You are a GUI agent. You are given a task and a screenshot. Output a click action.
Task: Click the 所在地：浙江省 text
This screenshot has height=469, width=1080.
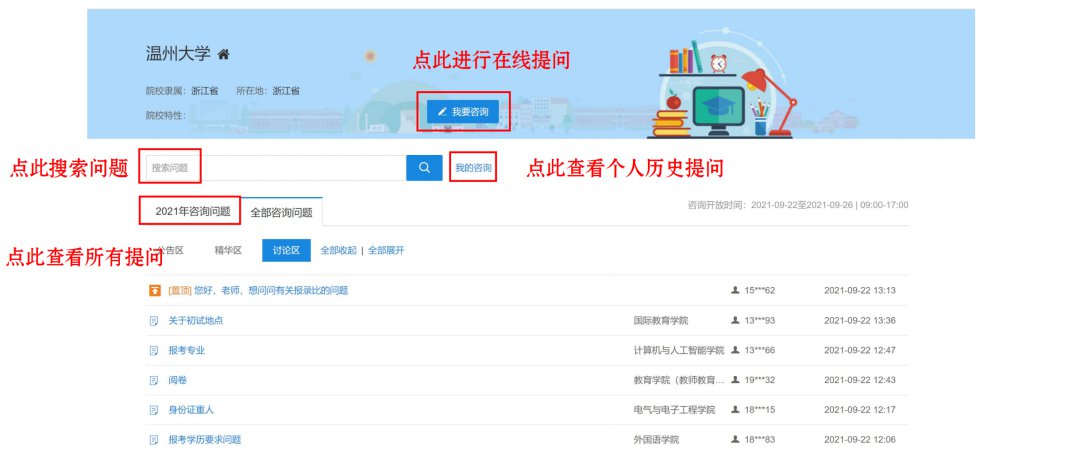pos(268,91)
